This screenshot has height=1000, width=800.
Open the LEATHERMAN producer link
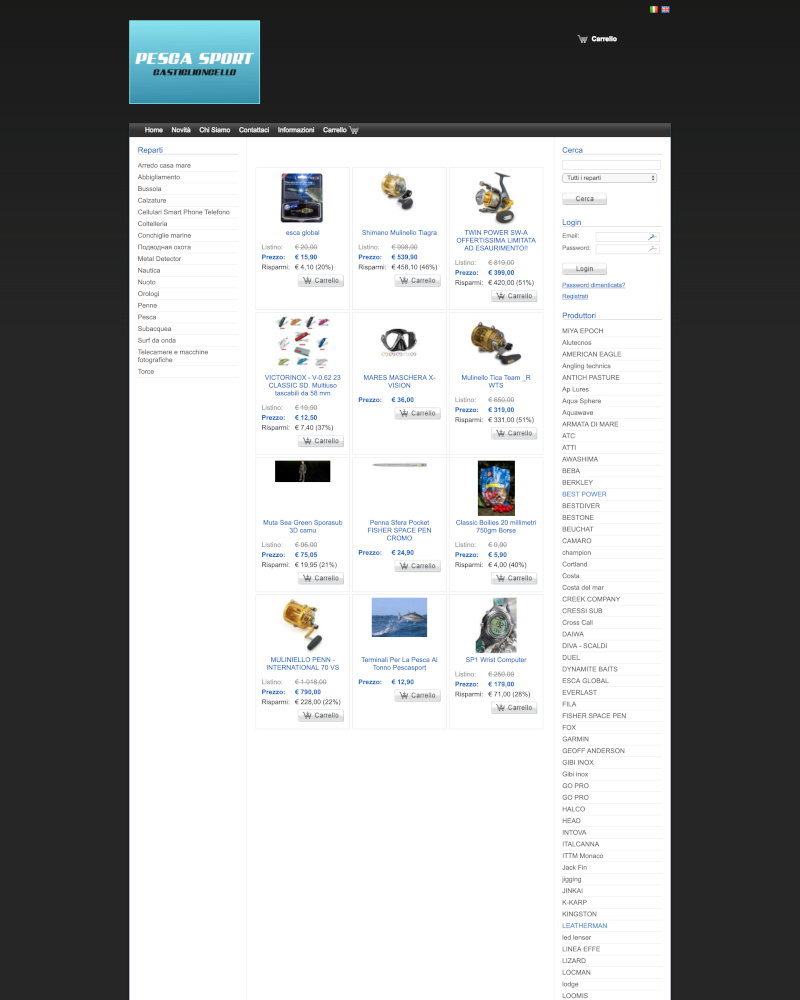584,926
